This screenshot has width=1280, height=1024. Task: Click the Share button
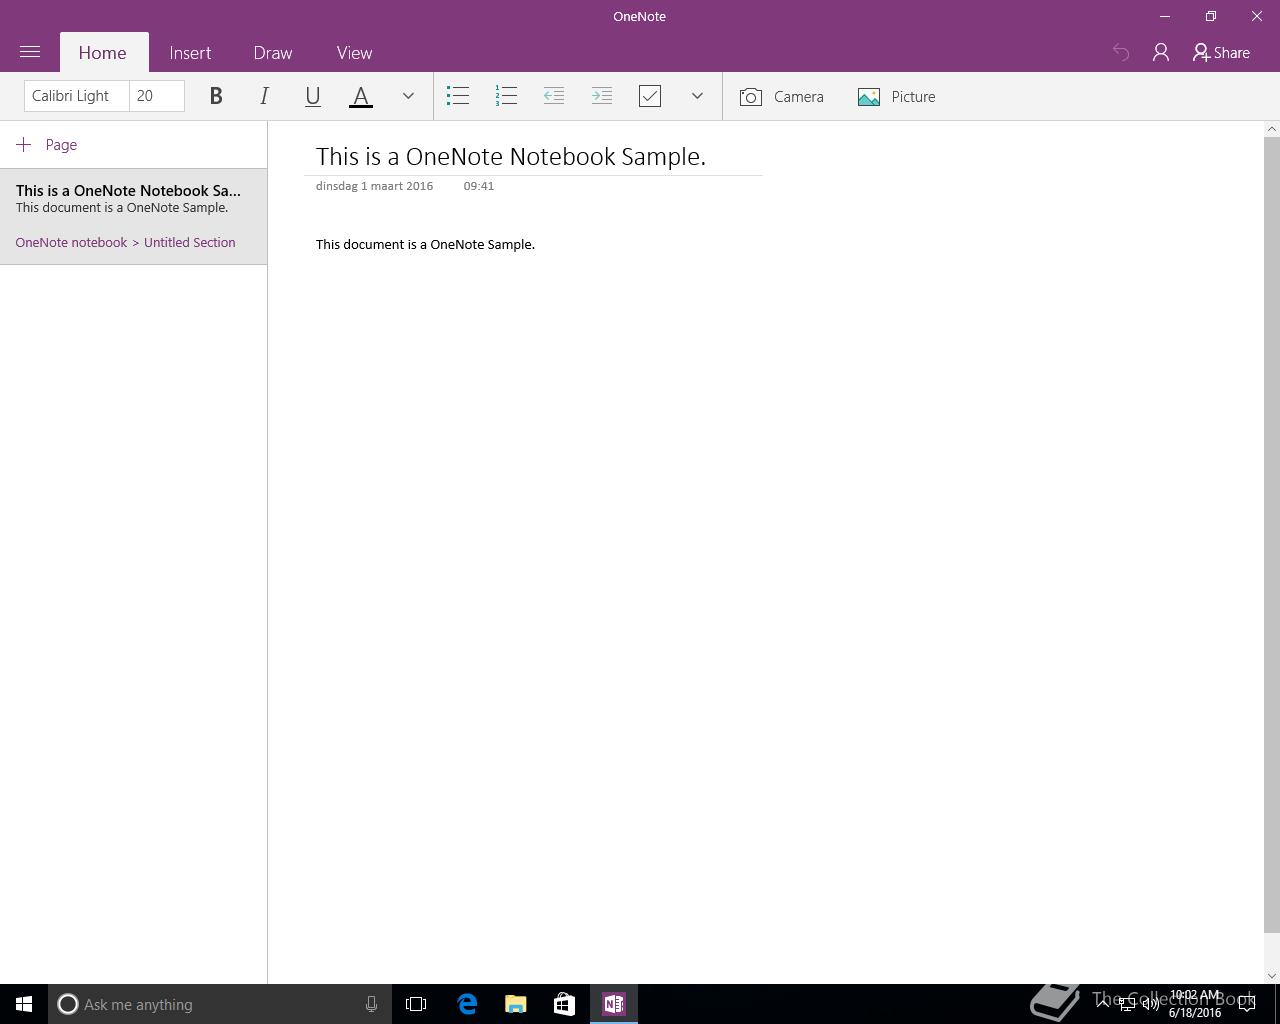pyautogui.click(x=1221, y=53)
